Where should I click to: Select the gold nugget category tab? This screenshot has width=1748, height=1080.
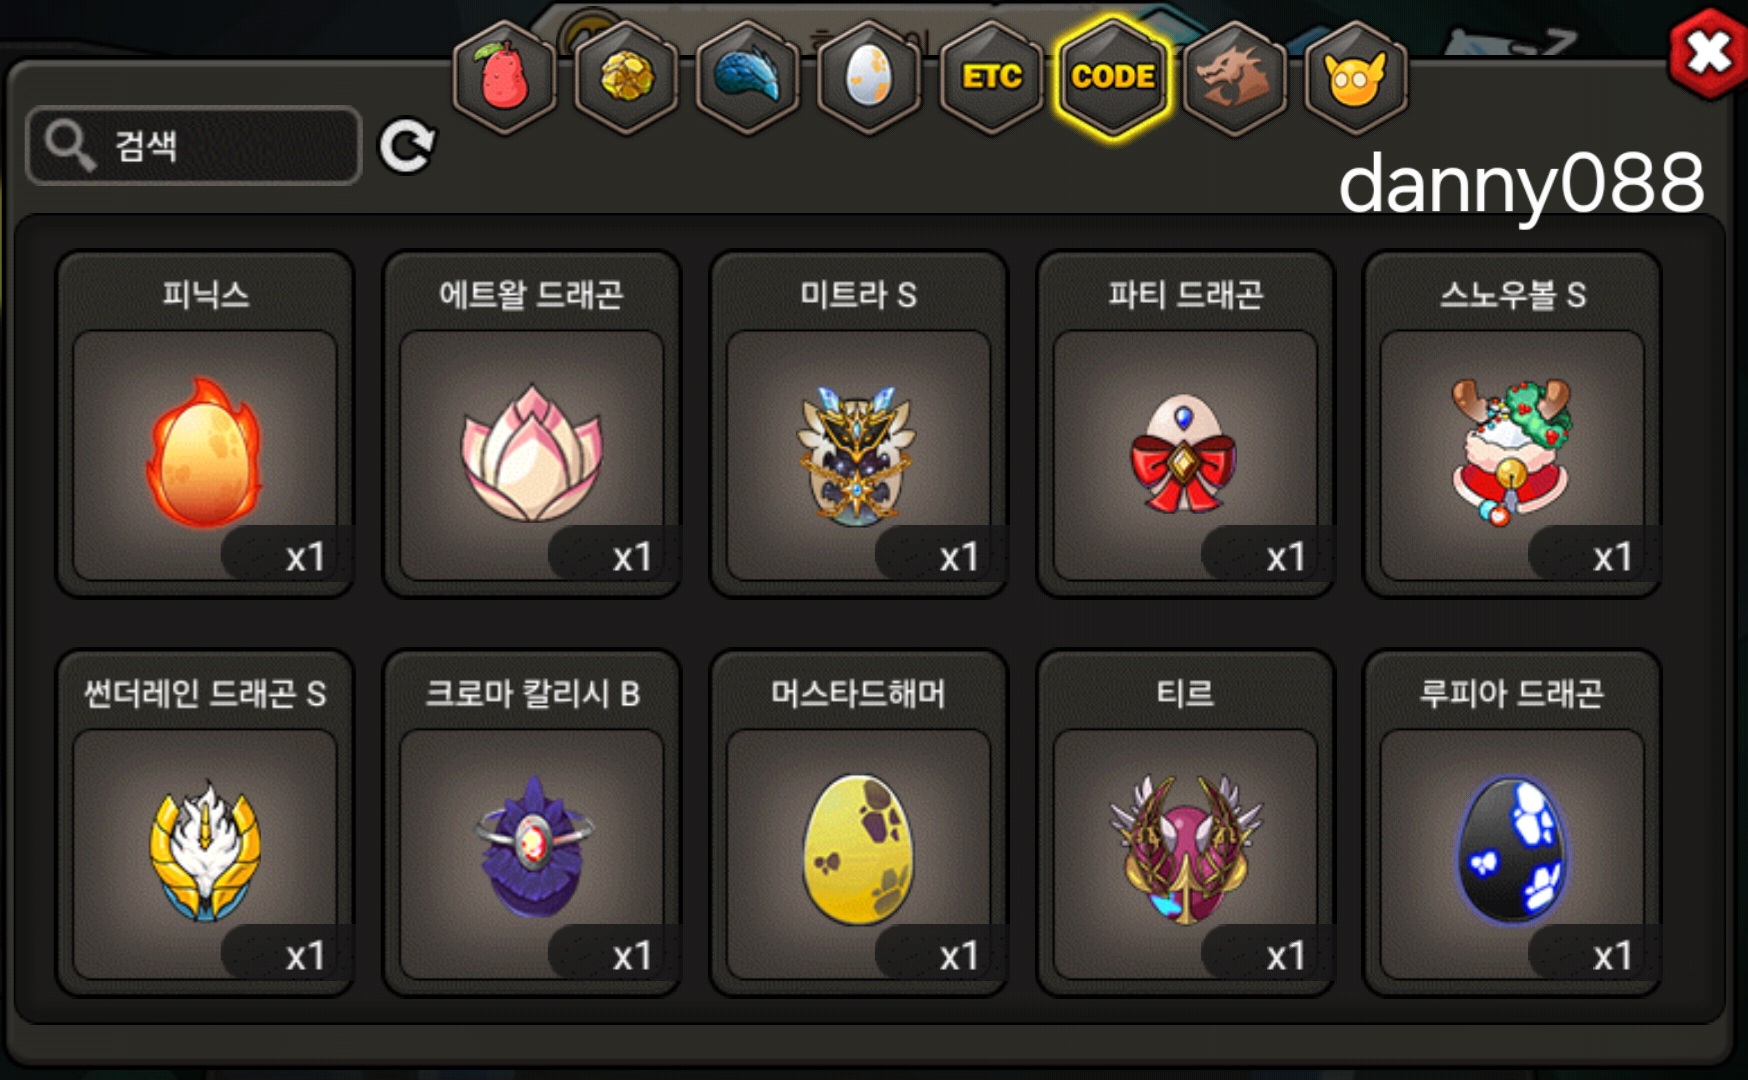coord(627,77)
